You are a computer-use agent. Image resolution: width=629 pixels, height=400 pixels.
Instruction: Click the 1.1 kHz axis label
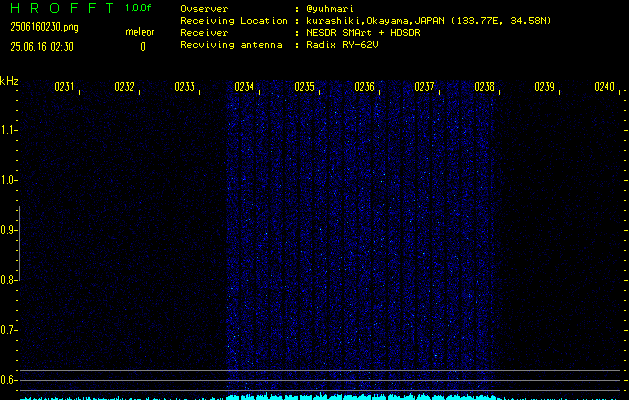click(x=8, y=130)
